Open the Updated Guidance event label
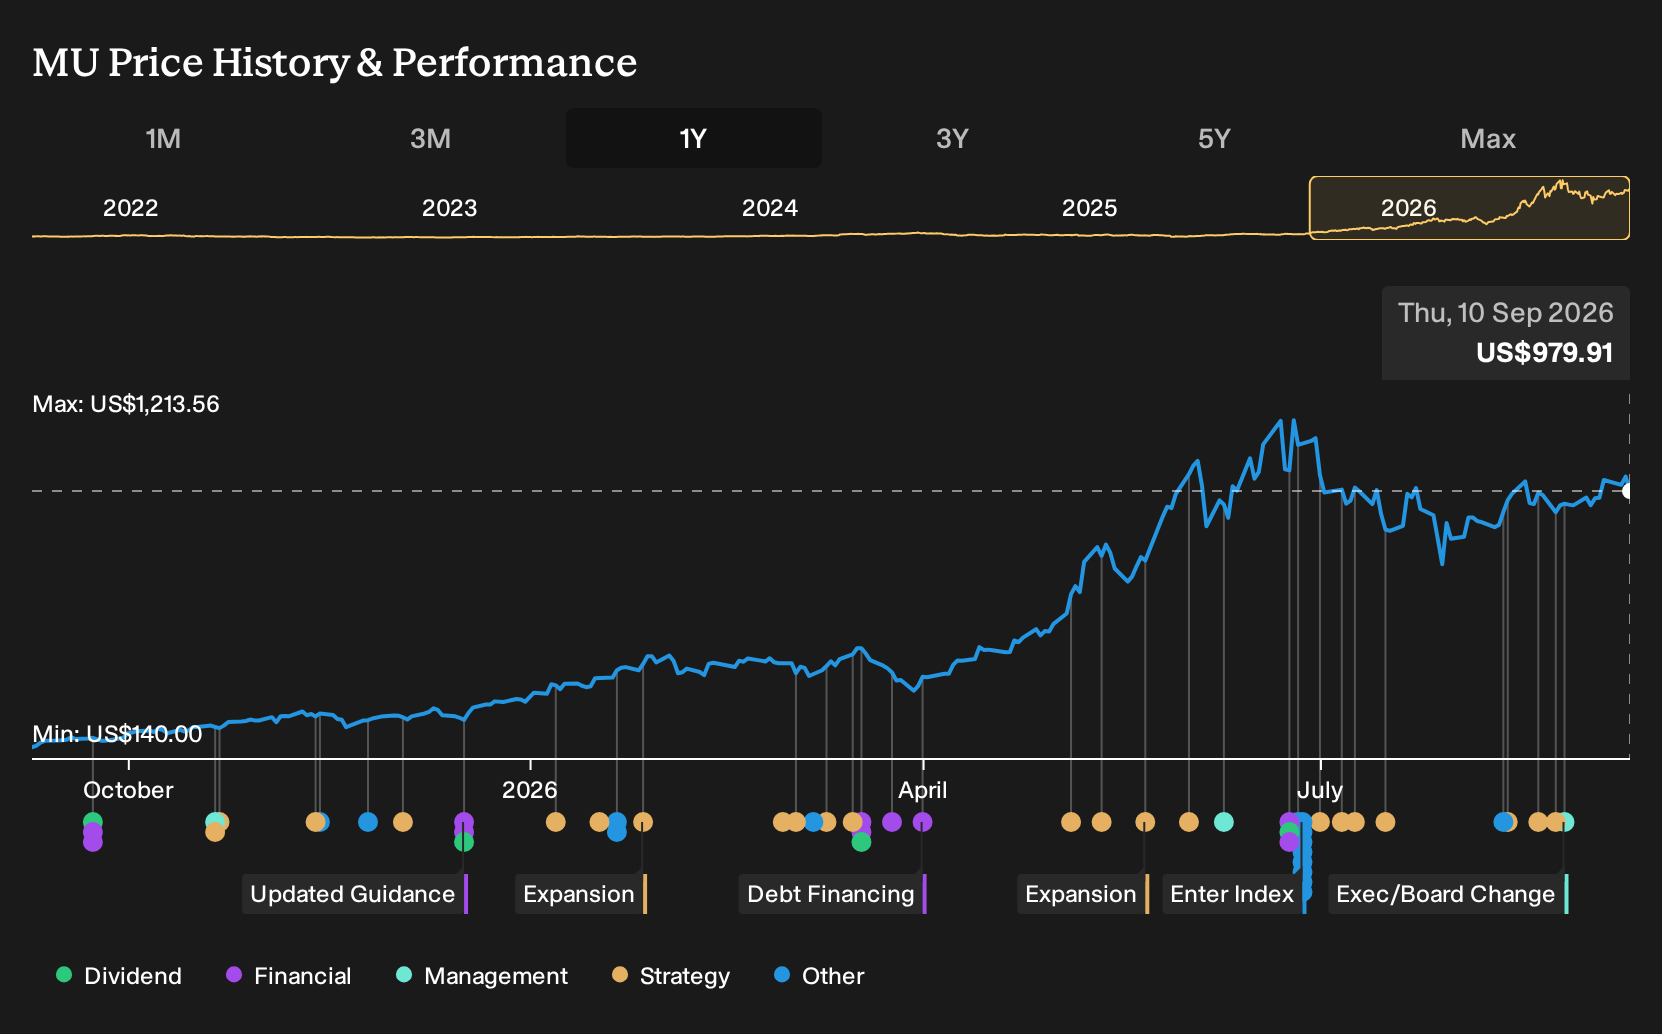The width and height of the screenshot is (1662, 1034). [x=355, y=894]
